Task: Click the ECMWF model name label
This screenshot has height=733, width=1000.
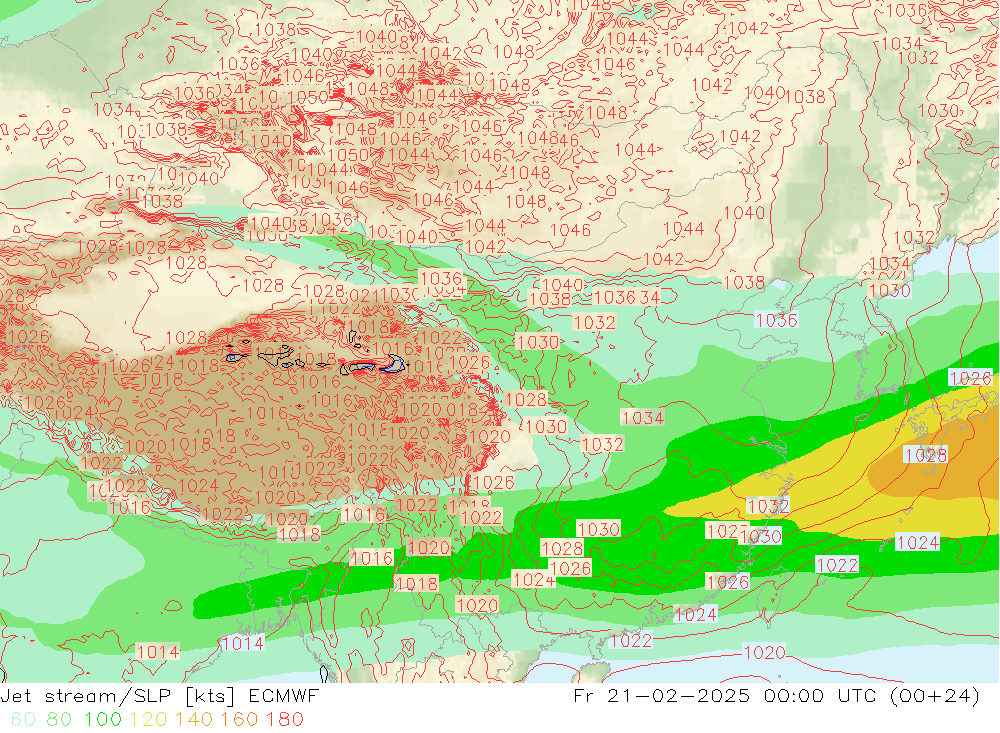Action: click(283, 695)
